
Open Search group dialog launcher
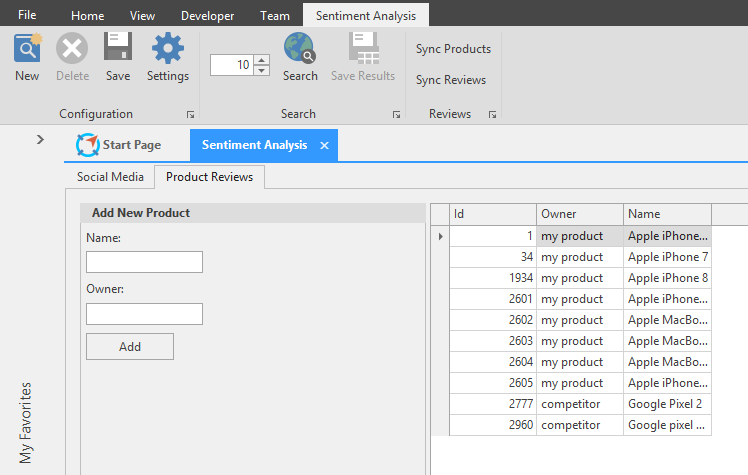click(x=396, y=114)
